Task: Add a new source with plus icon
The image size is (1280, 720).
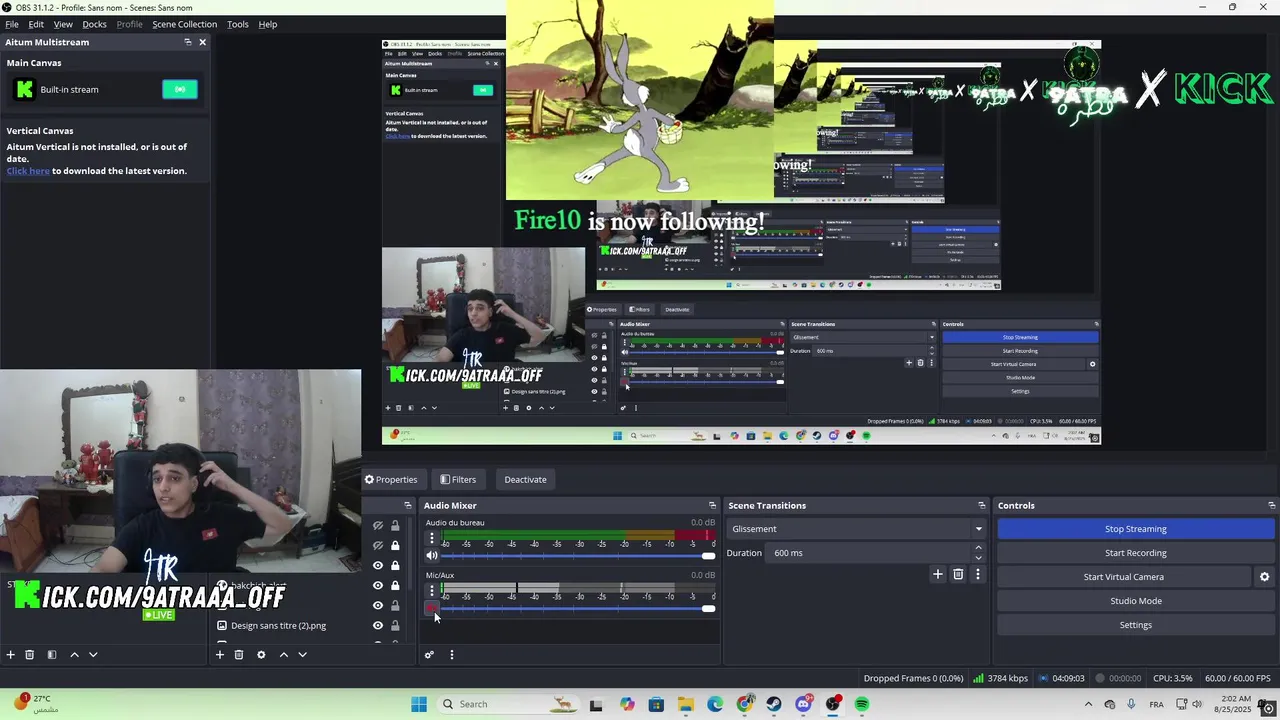Action: [220, 655]
